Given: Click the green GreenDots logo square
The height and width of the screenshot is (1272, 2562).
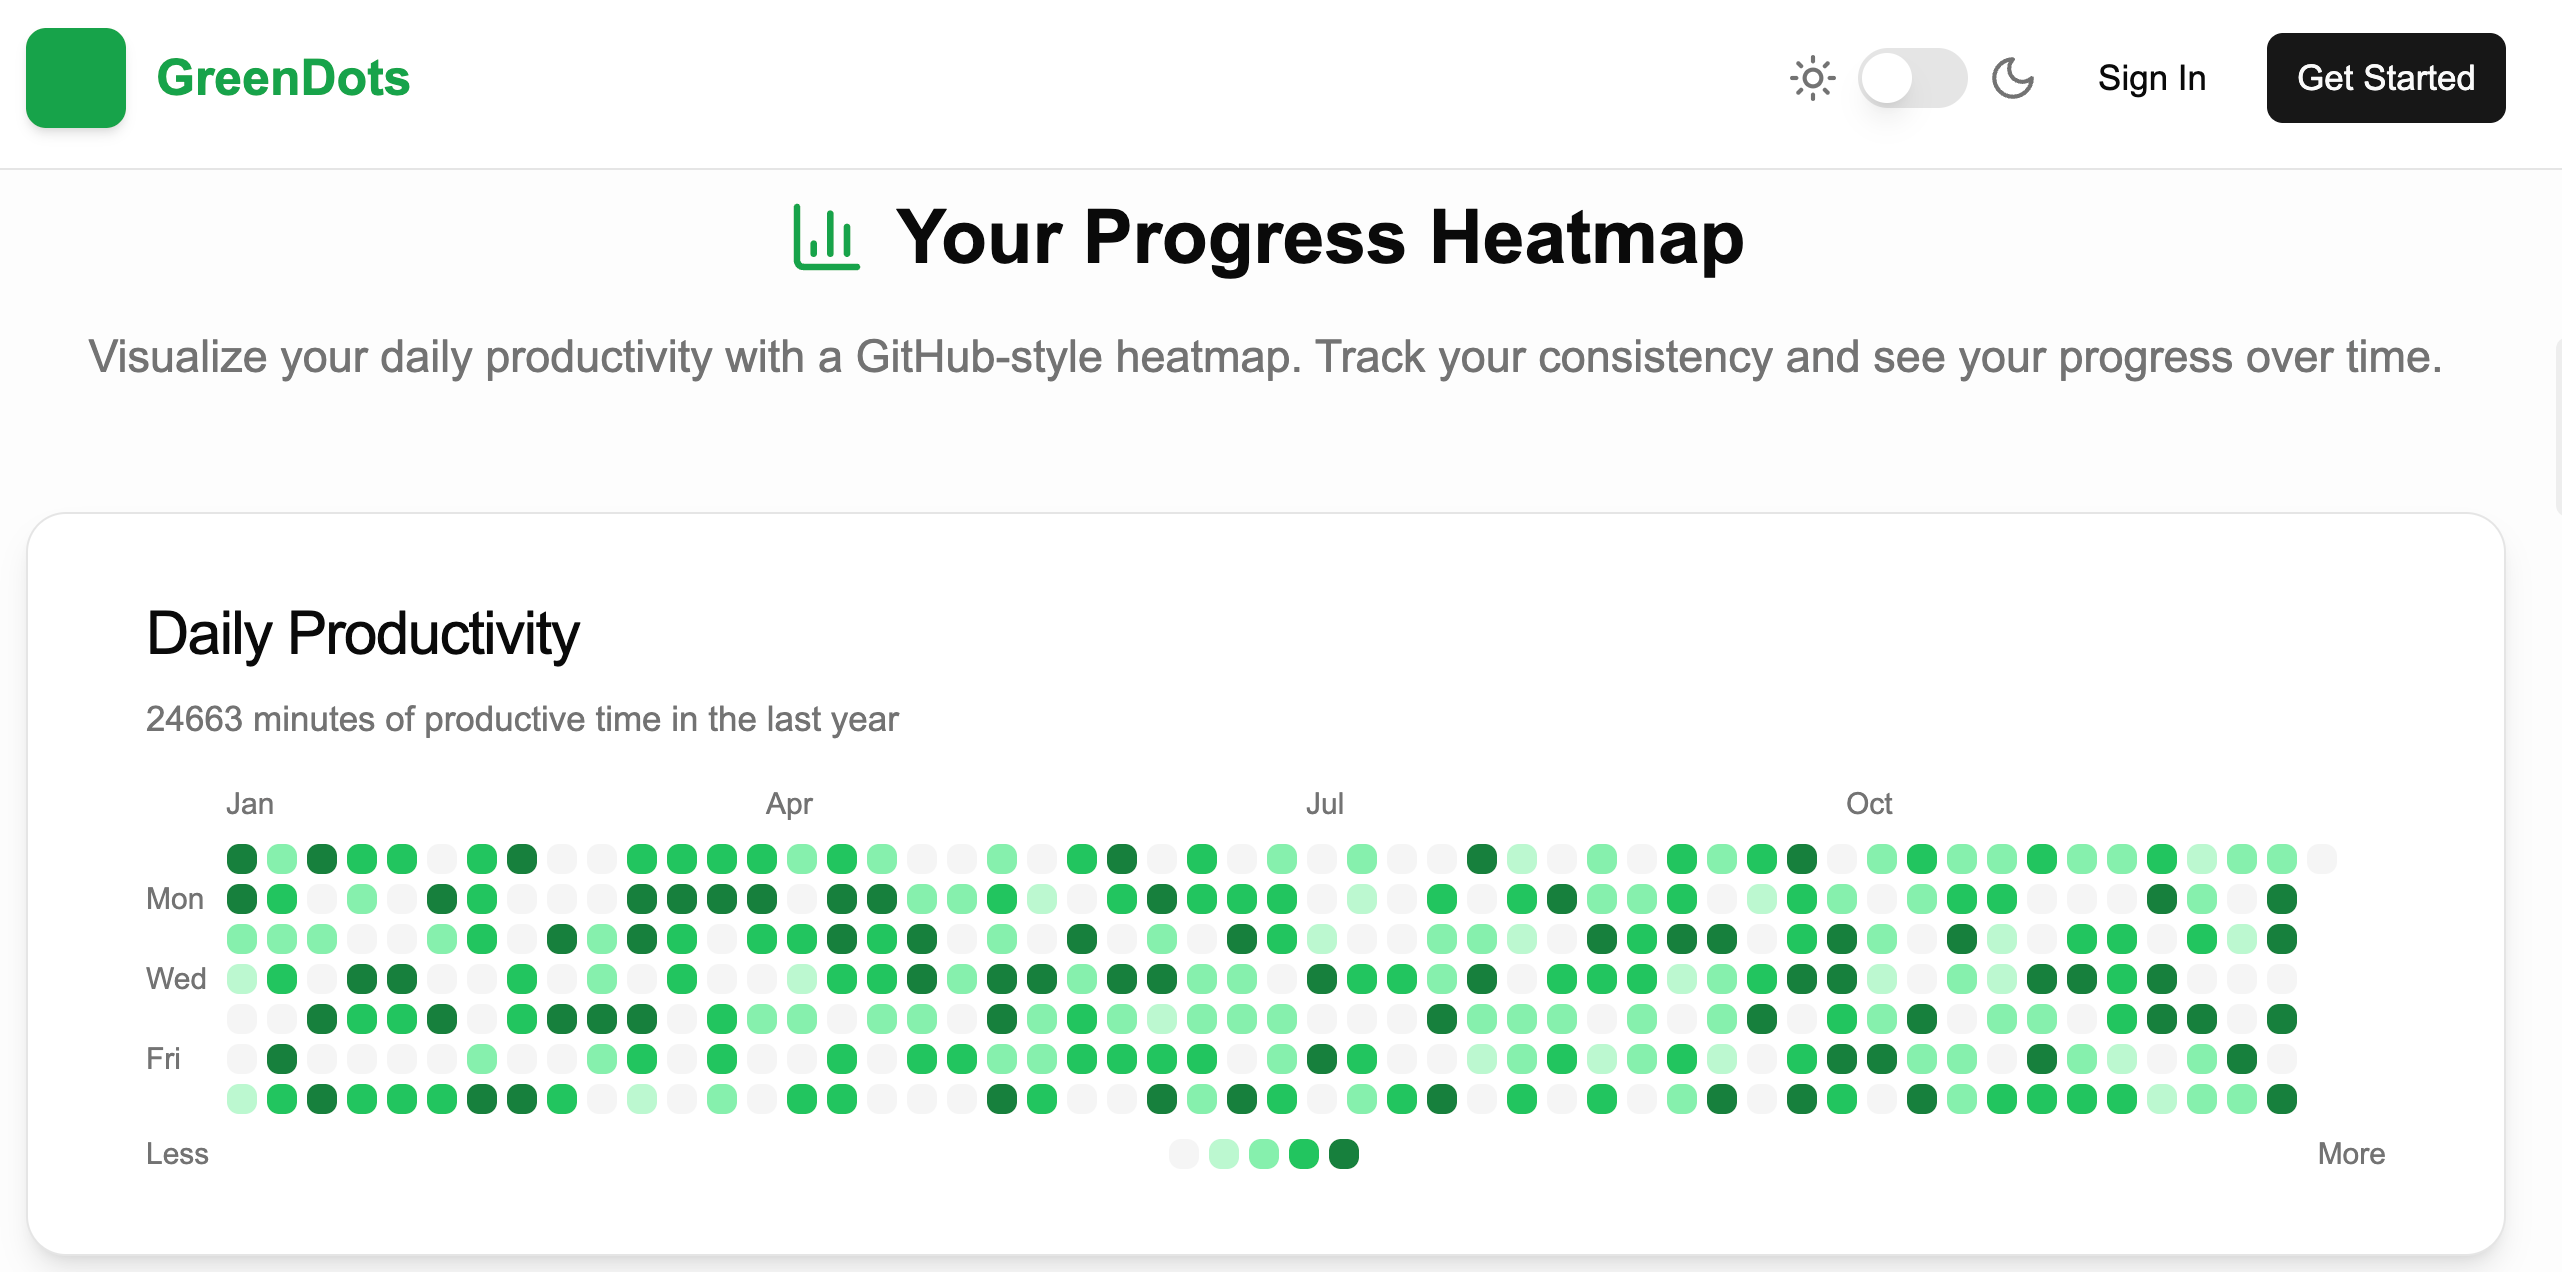Looking at the screenshot, I should tap(76, 78).
